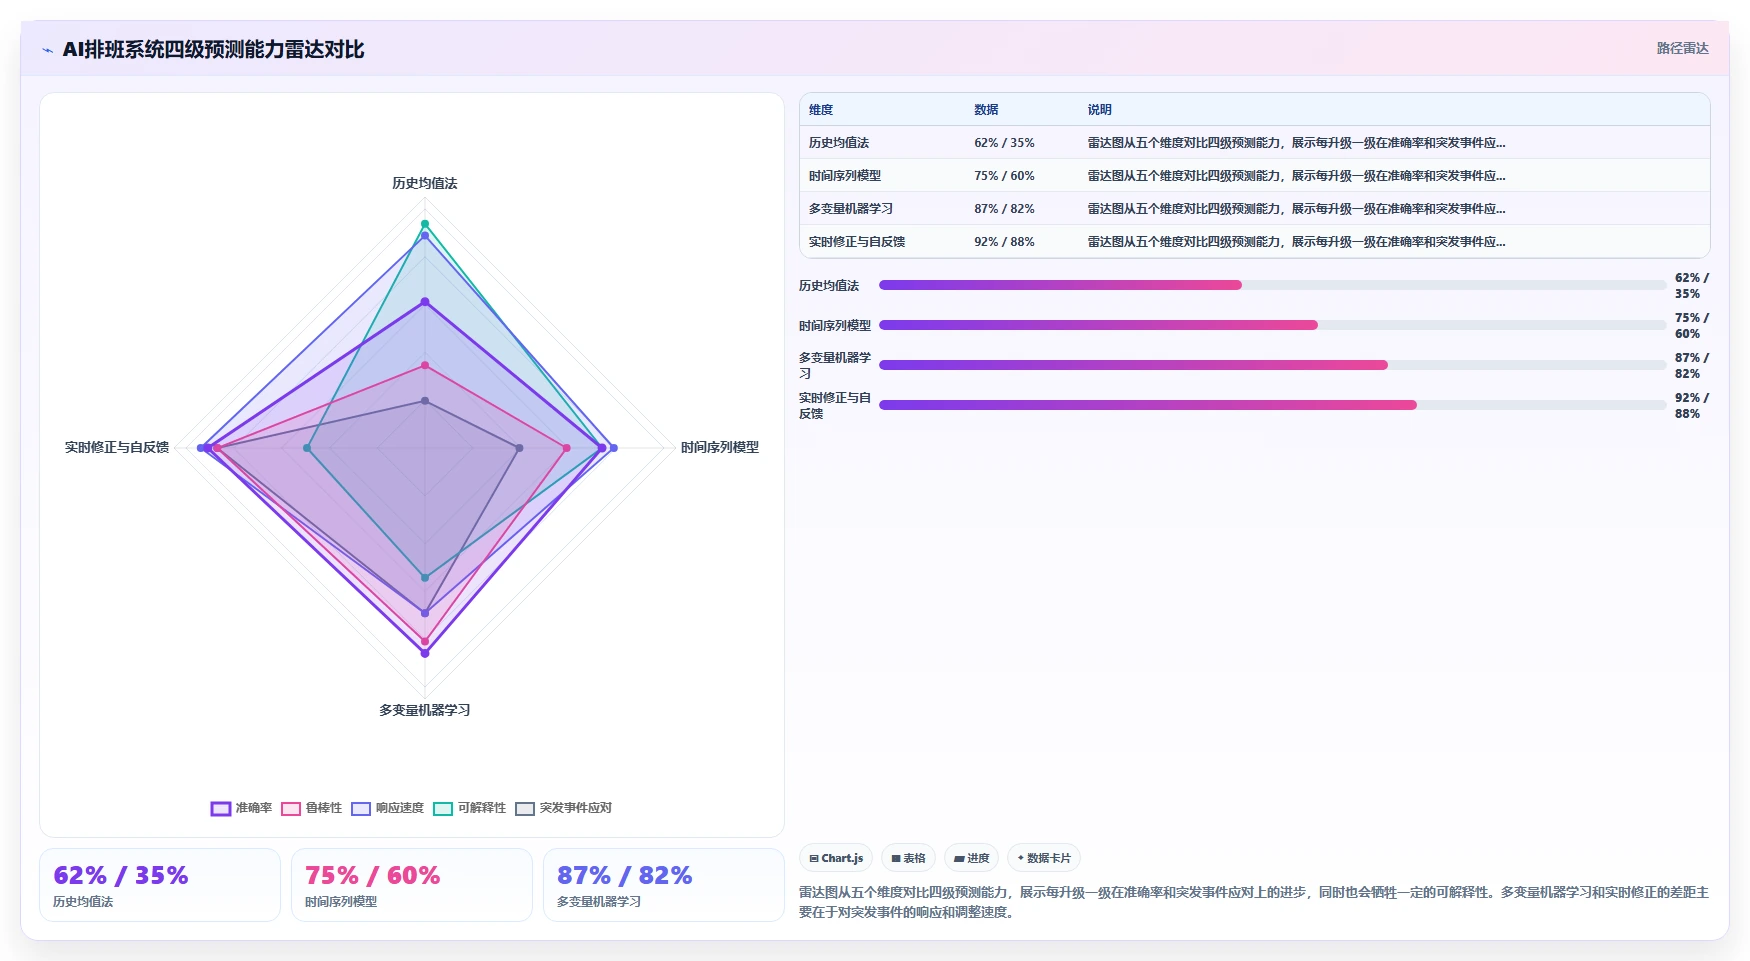Open the 62% / 35% 历史均值法 stat card
Screen dimensions: 1750x961
click(160, 885)
